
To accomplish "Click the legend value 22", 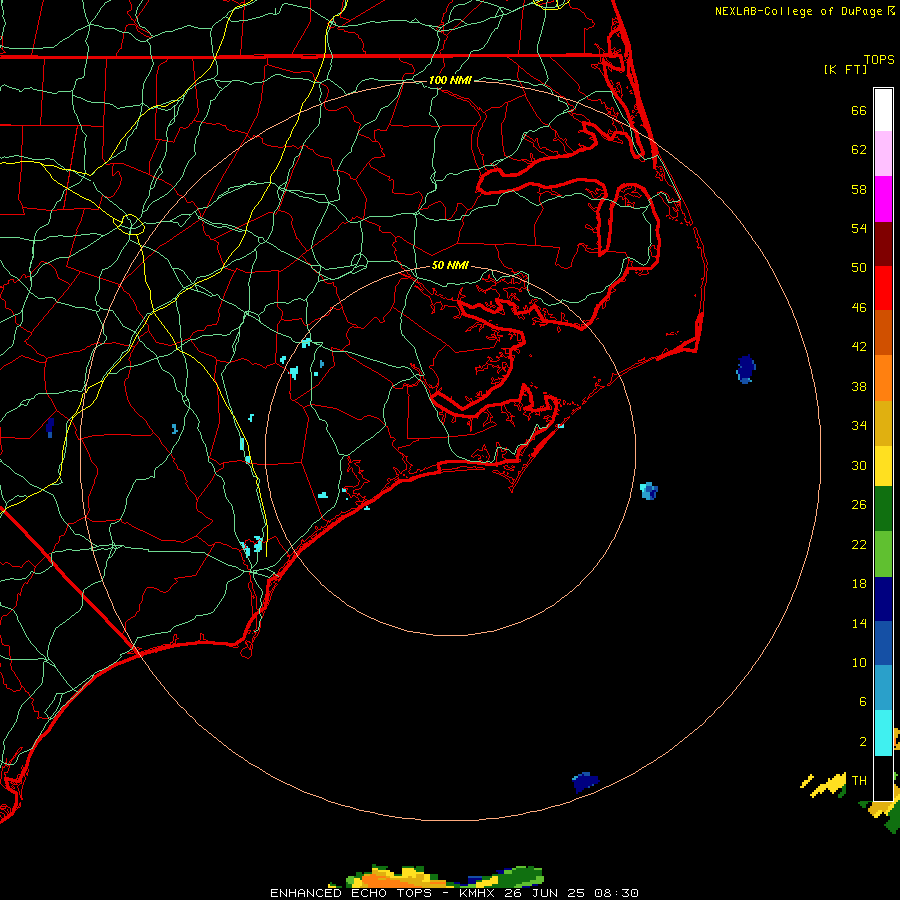I will 859,545.
